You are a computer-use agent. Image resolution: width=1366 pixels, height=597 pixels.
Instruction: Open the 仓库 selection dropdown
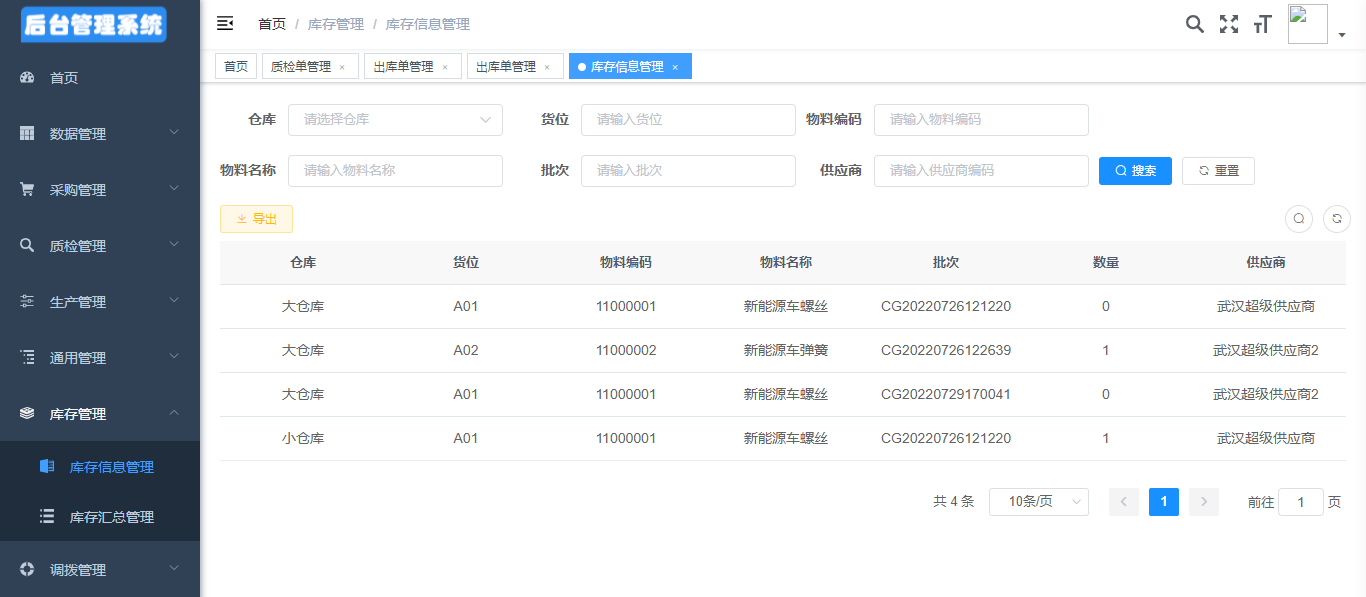click(x=395, y=120)
